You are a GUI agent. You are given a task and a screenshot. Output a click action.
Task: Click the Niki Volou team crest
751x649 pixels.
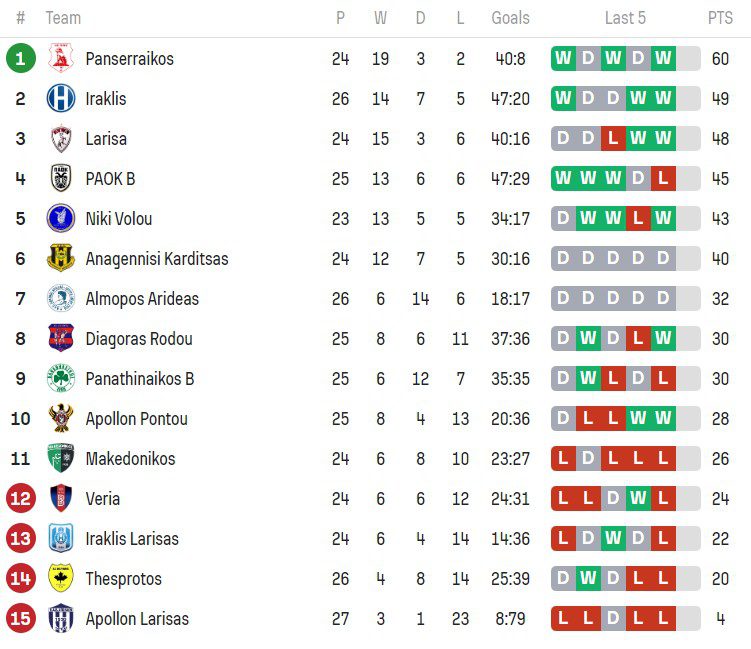pyautogui.click(x=61, y=219)
